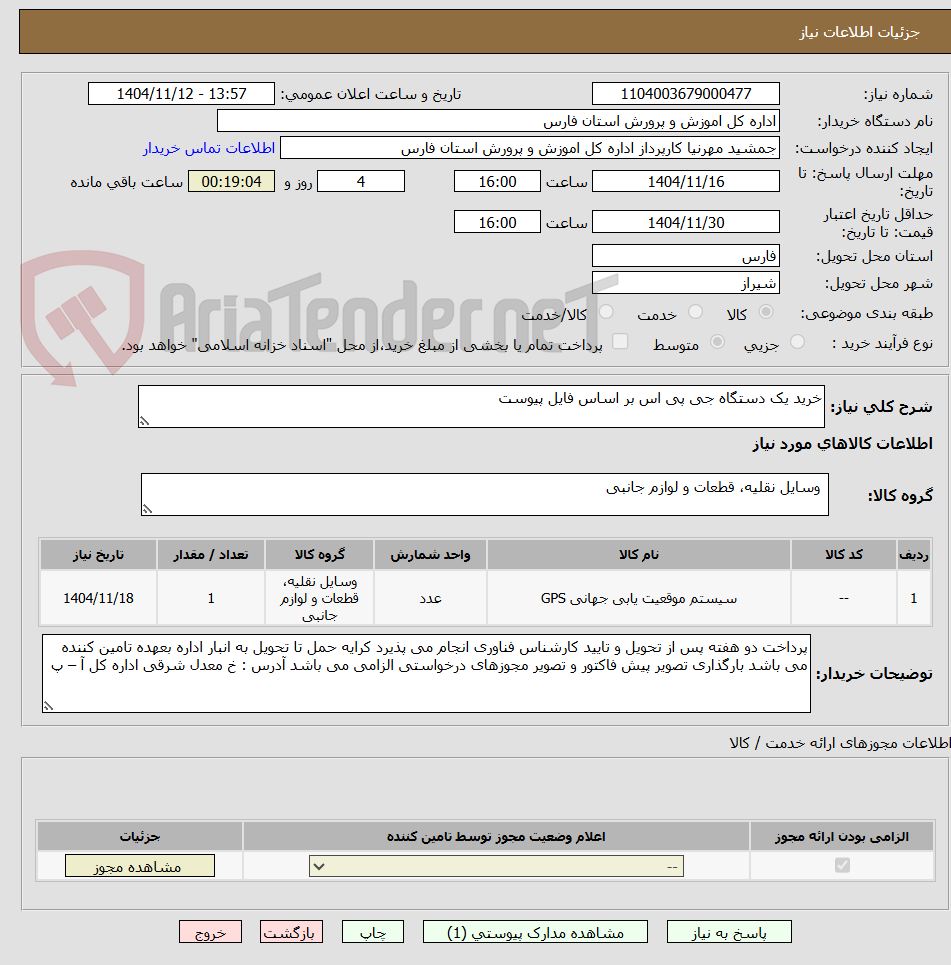Screen dimensions: 951x965
Task: Toggle the Islamic treasury payment checkbox
Action: [620, 342]
